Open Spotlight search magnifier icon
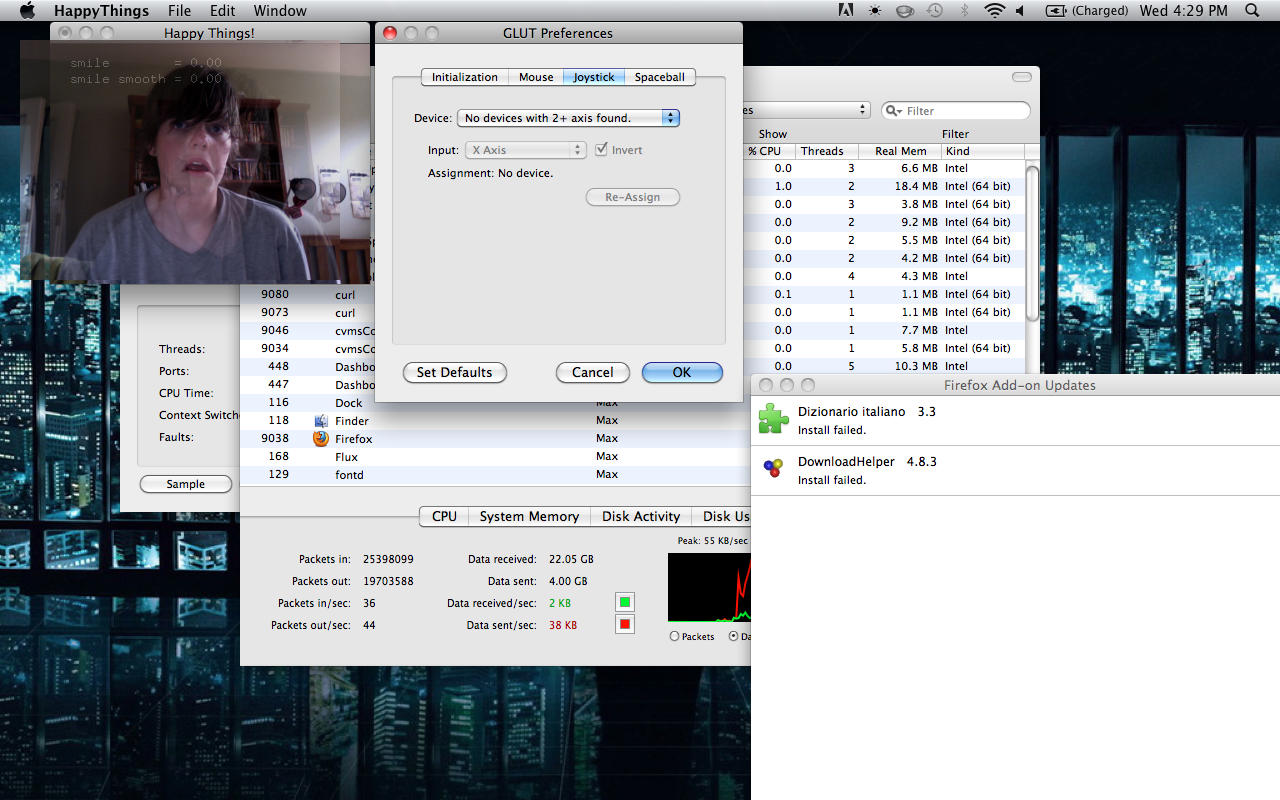This screenshot has width=1280, height=800. [x=1252, y=11]
